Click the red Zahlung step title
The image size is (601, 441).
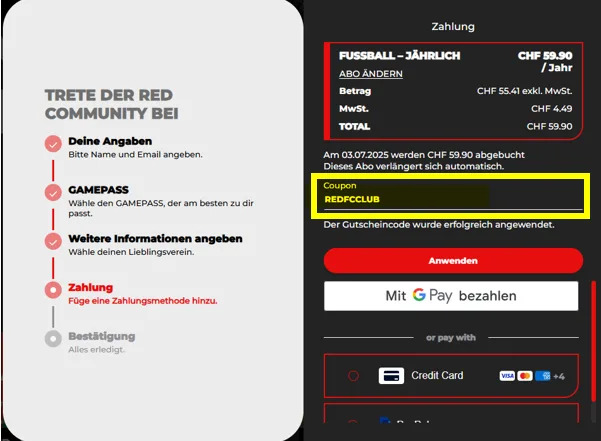90,287
